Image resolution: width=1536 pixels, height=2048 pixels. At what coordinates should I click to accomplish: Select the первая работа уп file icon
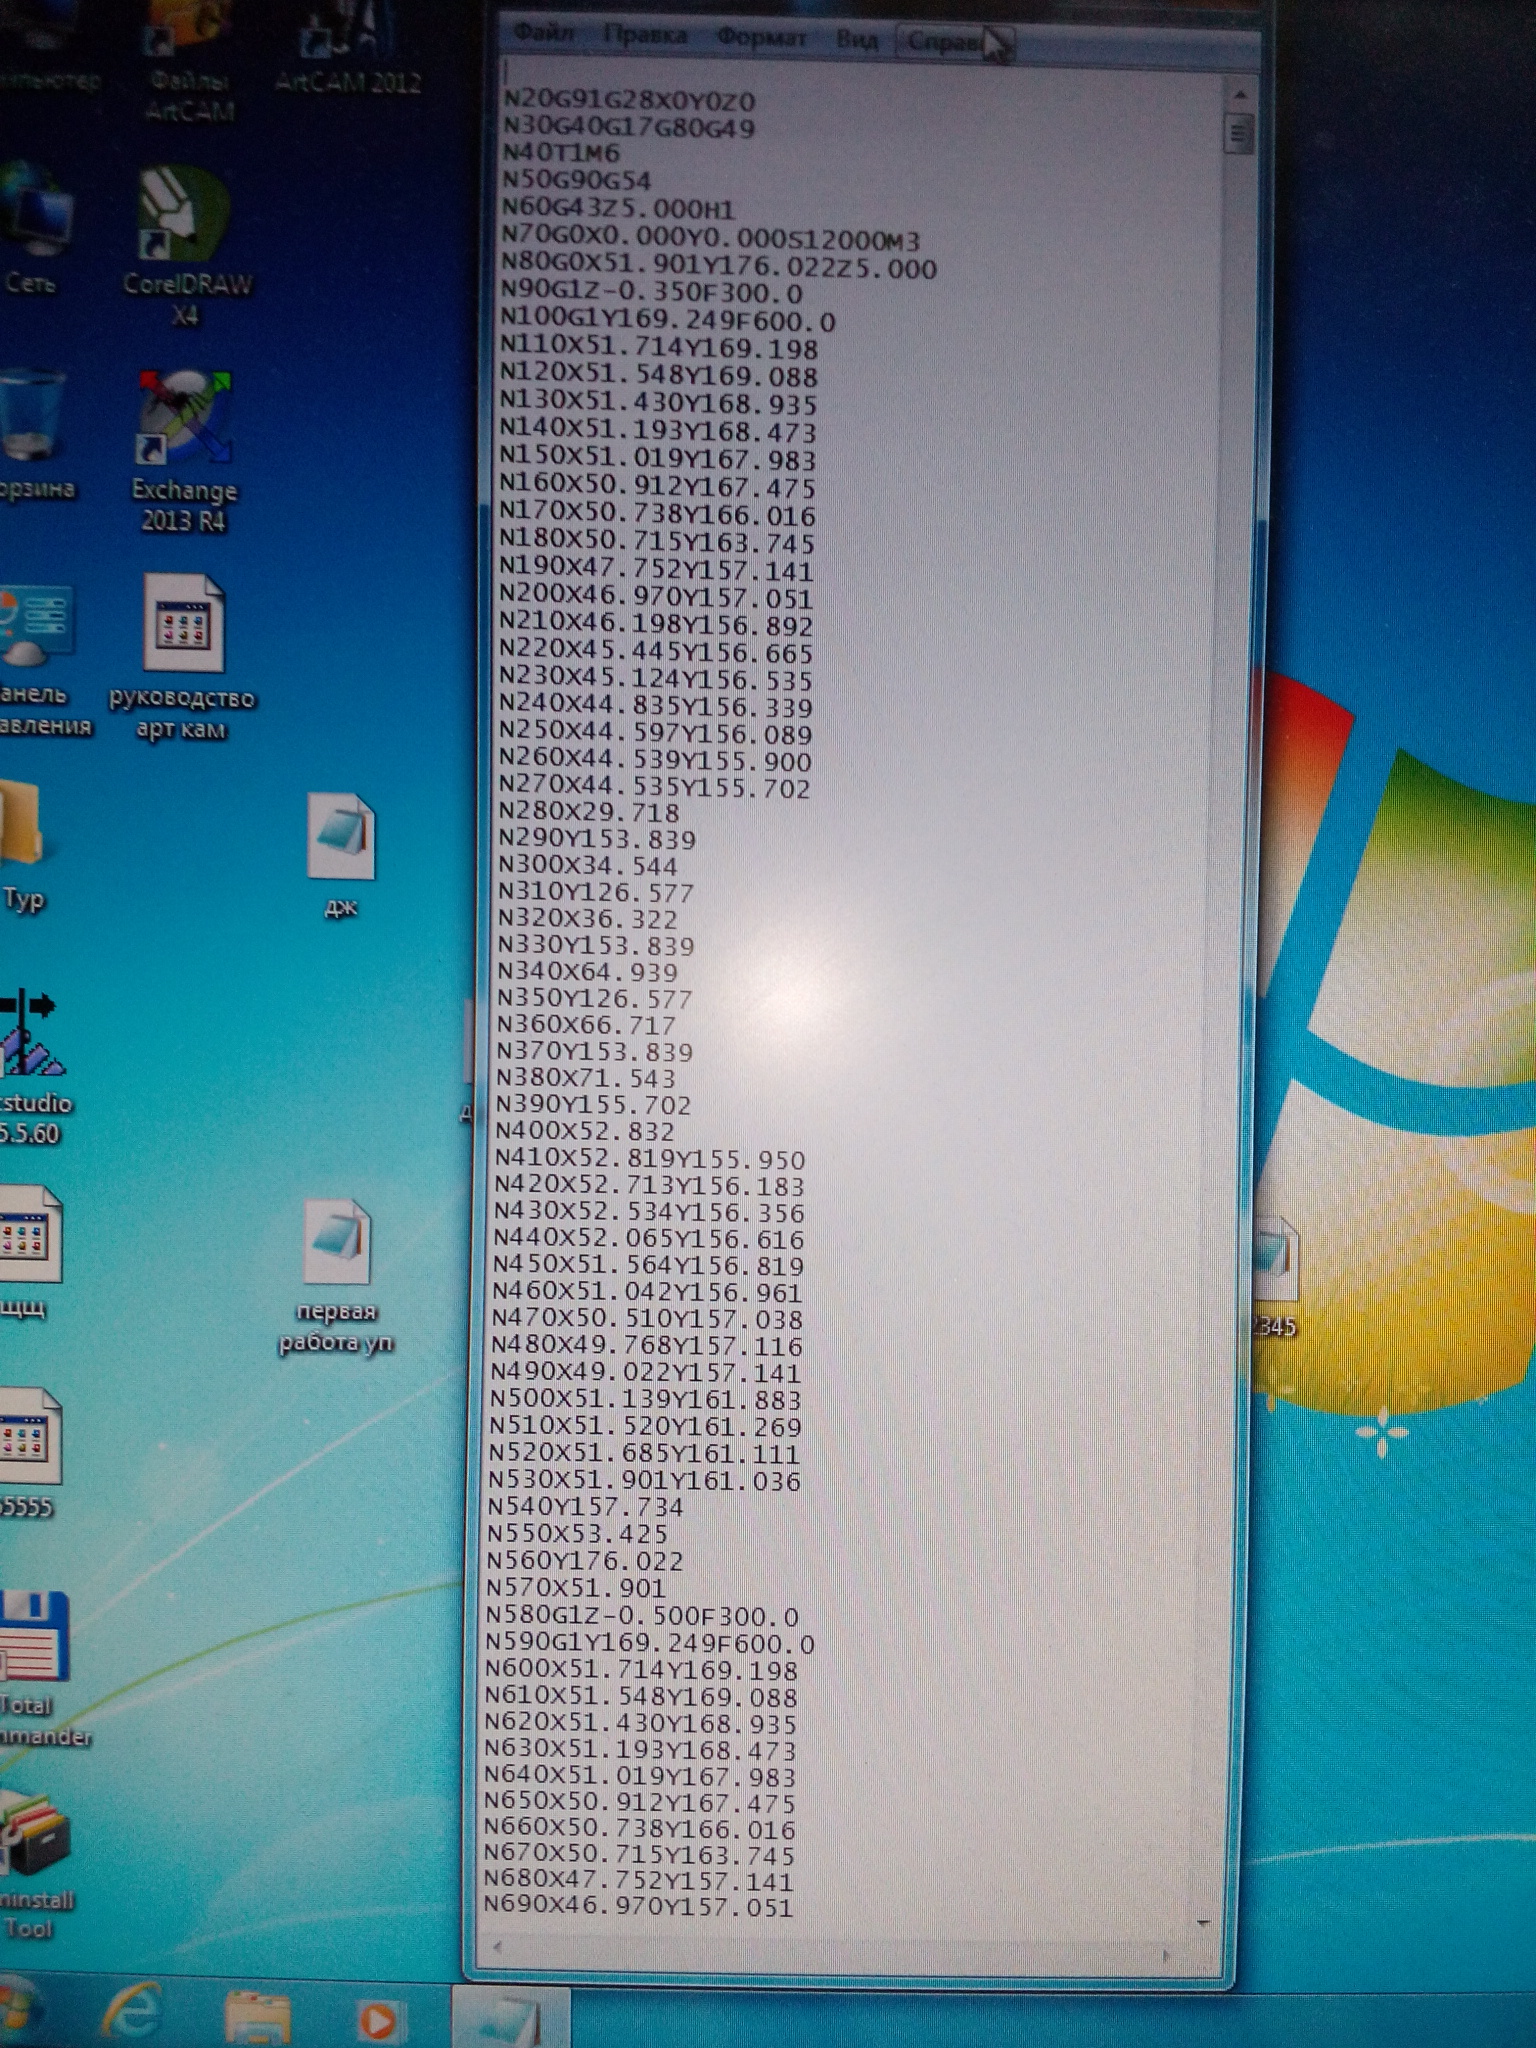(x=336, y=1276)
